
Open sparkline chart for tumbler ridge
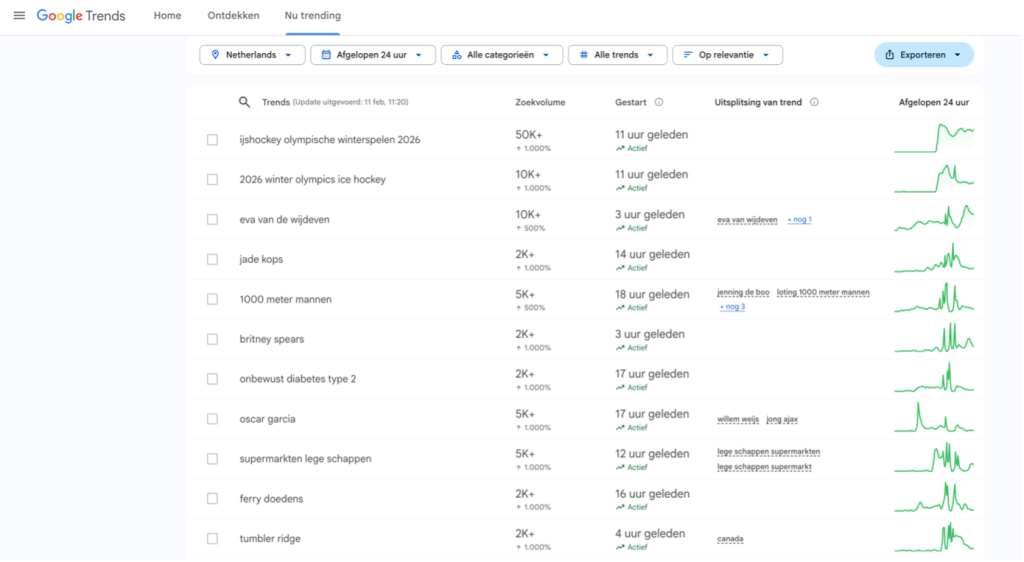coord(934,538)
